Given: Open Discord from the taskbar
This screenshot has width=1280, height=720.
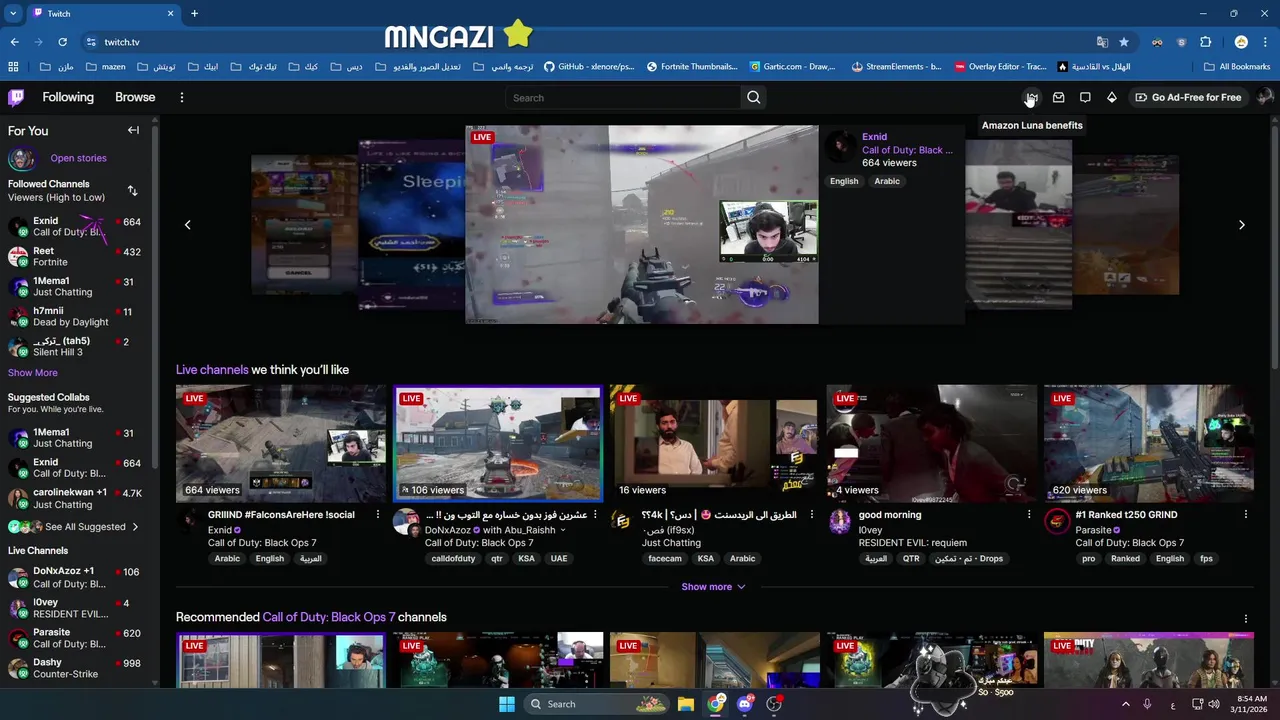Looking at the screenshot, I should pos(744,704).
